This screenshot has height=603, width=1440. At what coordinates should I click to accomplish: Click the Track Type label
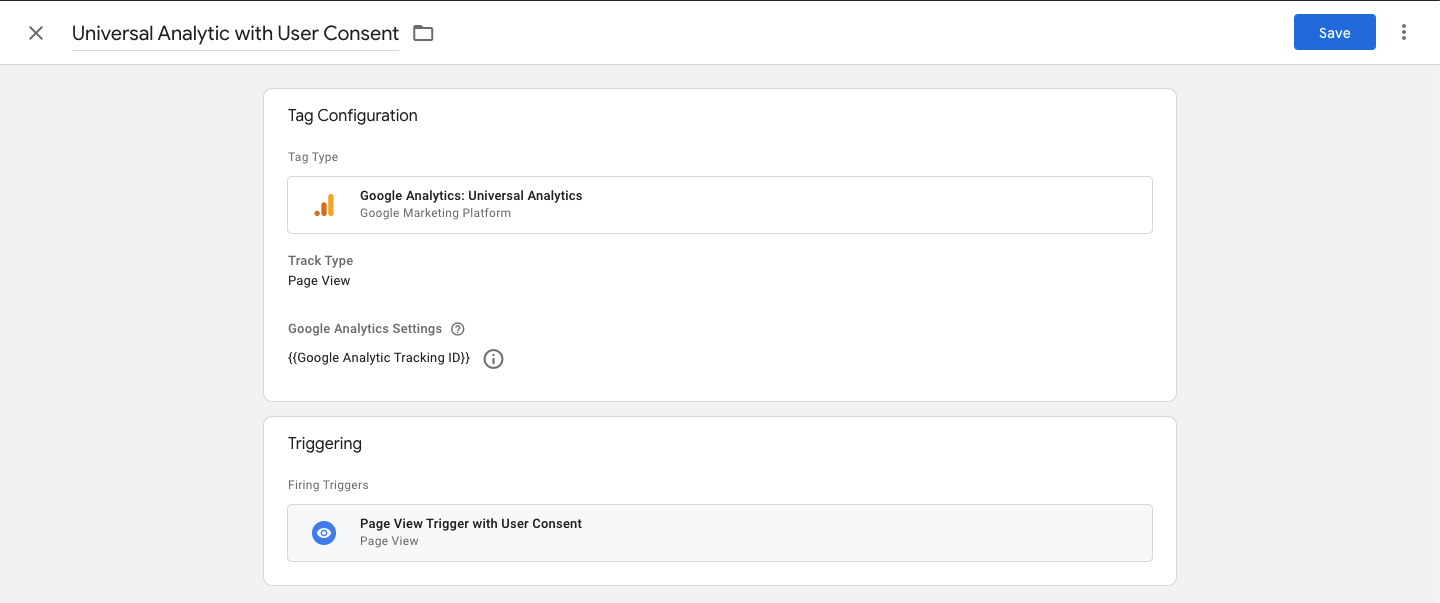click(x=321, y=261)
